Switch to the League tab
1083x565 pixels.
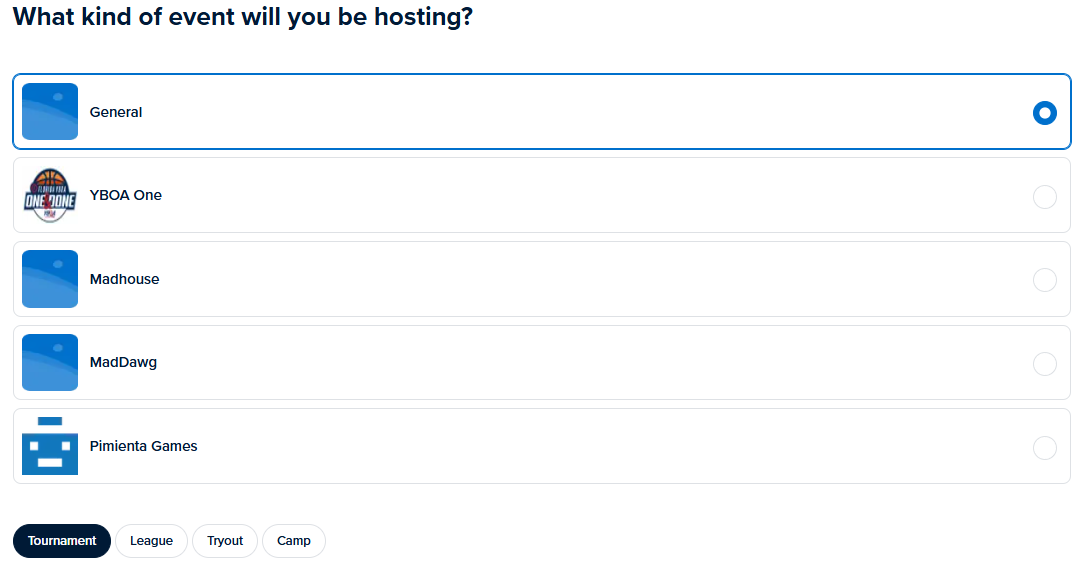click(151, 541)
